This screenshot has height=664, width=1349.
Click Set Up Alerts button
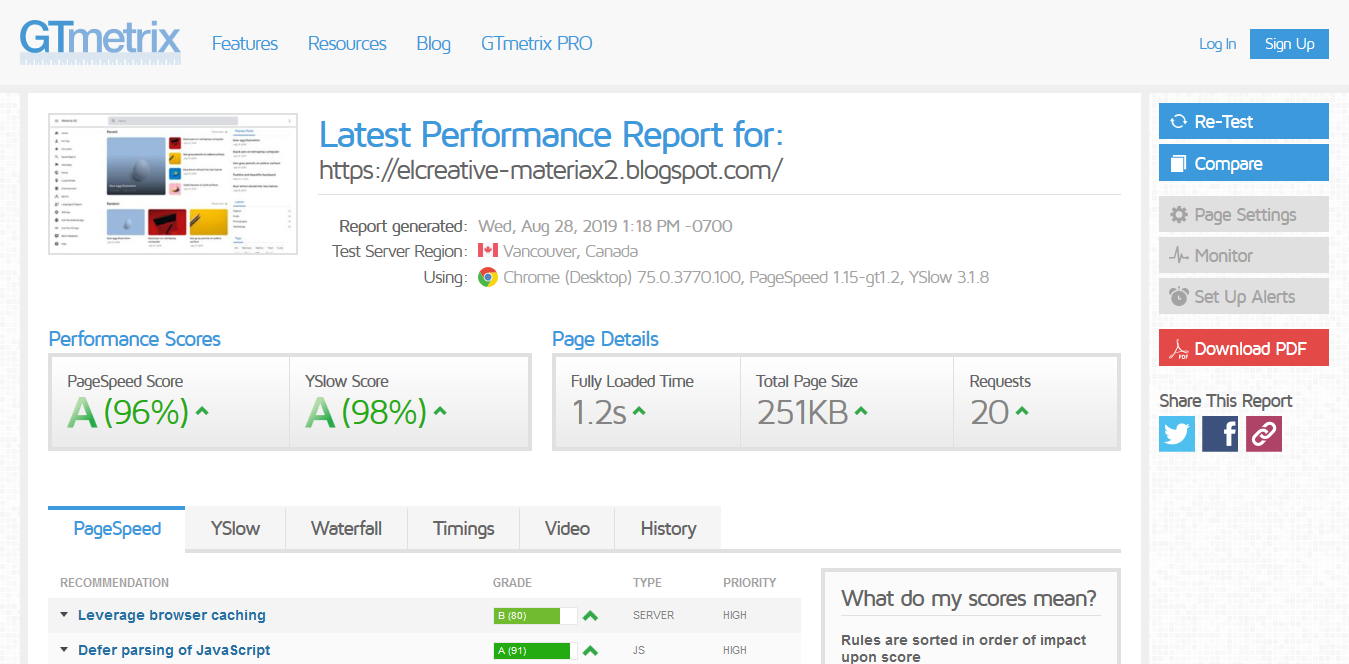pos(1244,296)
